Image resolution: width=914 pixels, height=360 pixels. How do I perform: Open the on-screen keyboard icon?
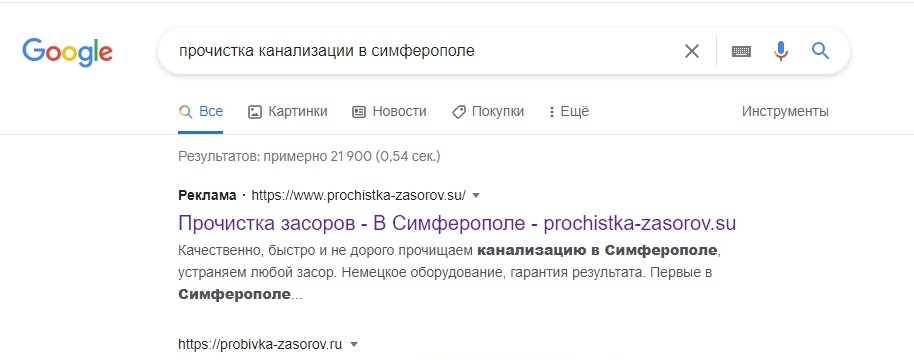[x=741, y=51]
